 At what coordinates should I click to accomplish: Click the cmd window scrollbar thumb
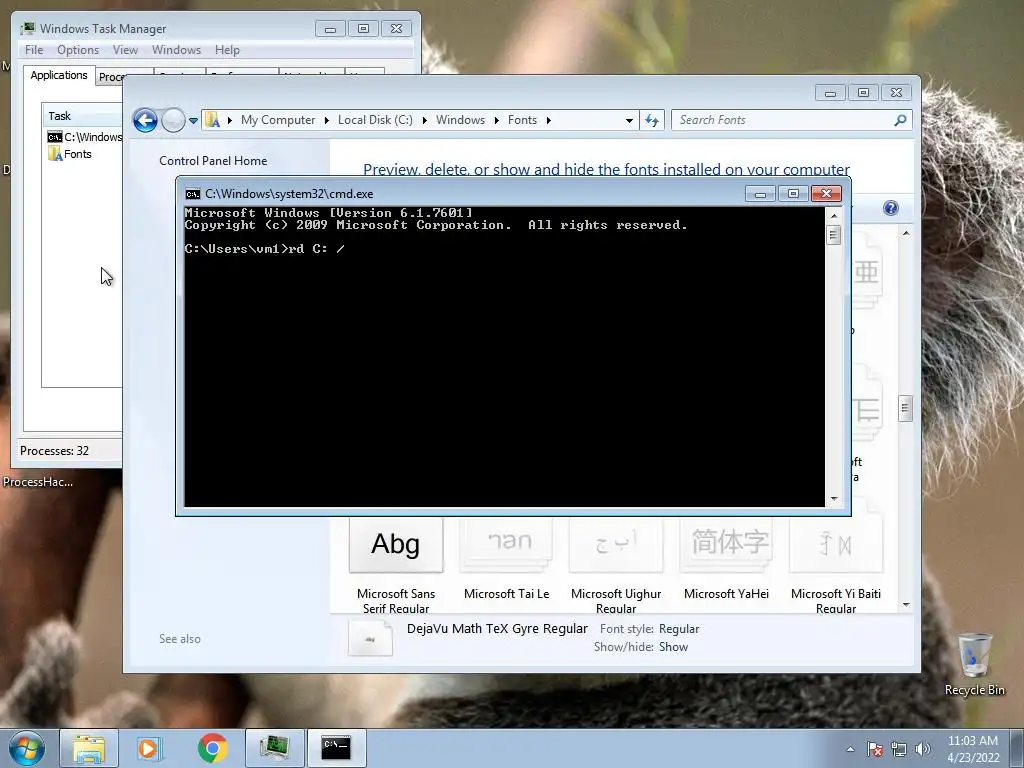[834, 235]
